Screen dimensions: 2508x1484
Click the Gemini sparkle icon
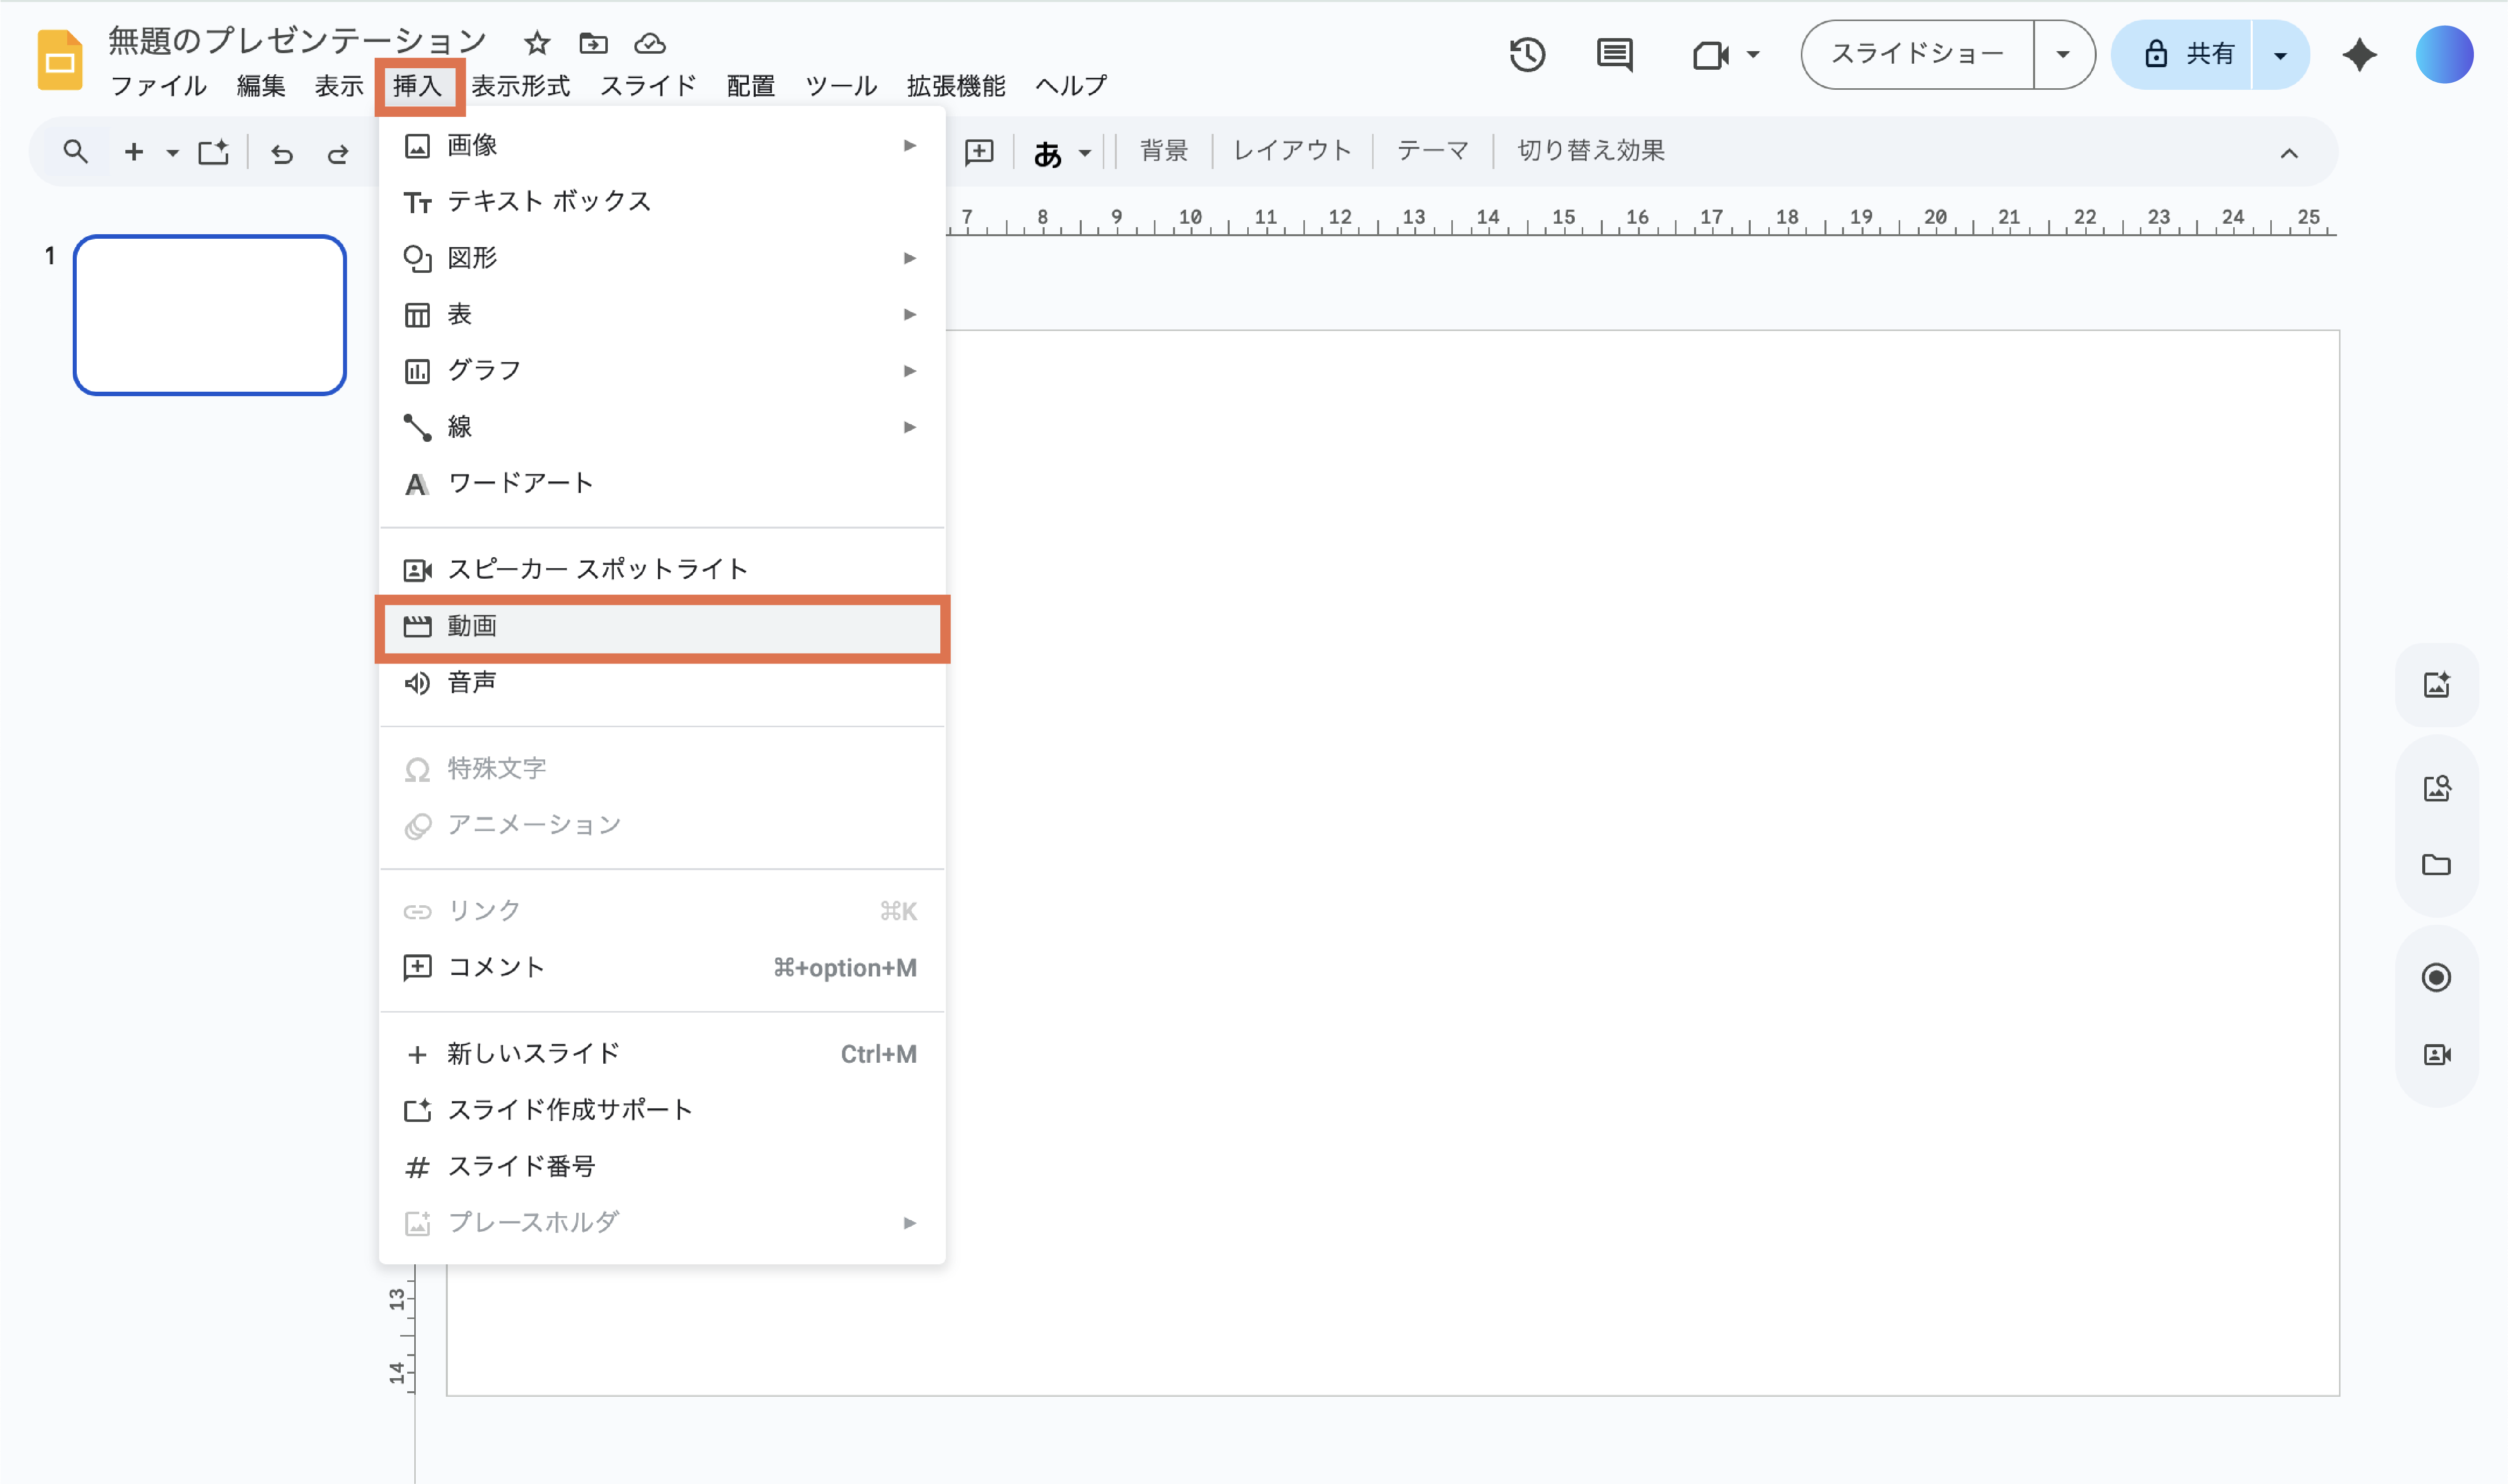click(x=2359, y=54)
